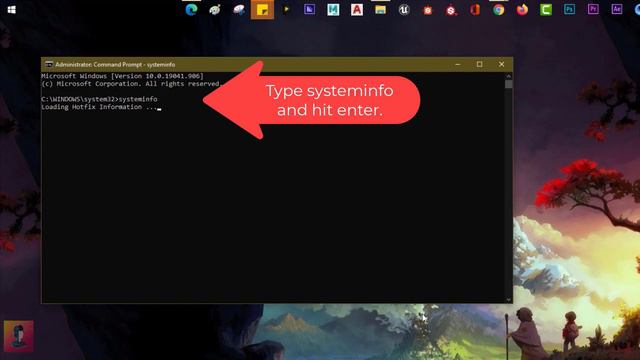Close the Command Prompt window
Viewport: 640px width, 360px height.
(502, 64)
